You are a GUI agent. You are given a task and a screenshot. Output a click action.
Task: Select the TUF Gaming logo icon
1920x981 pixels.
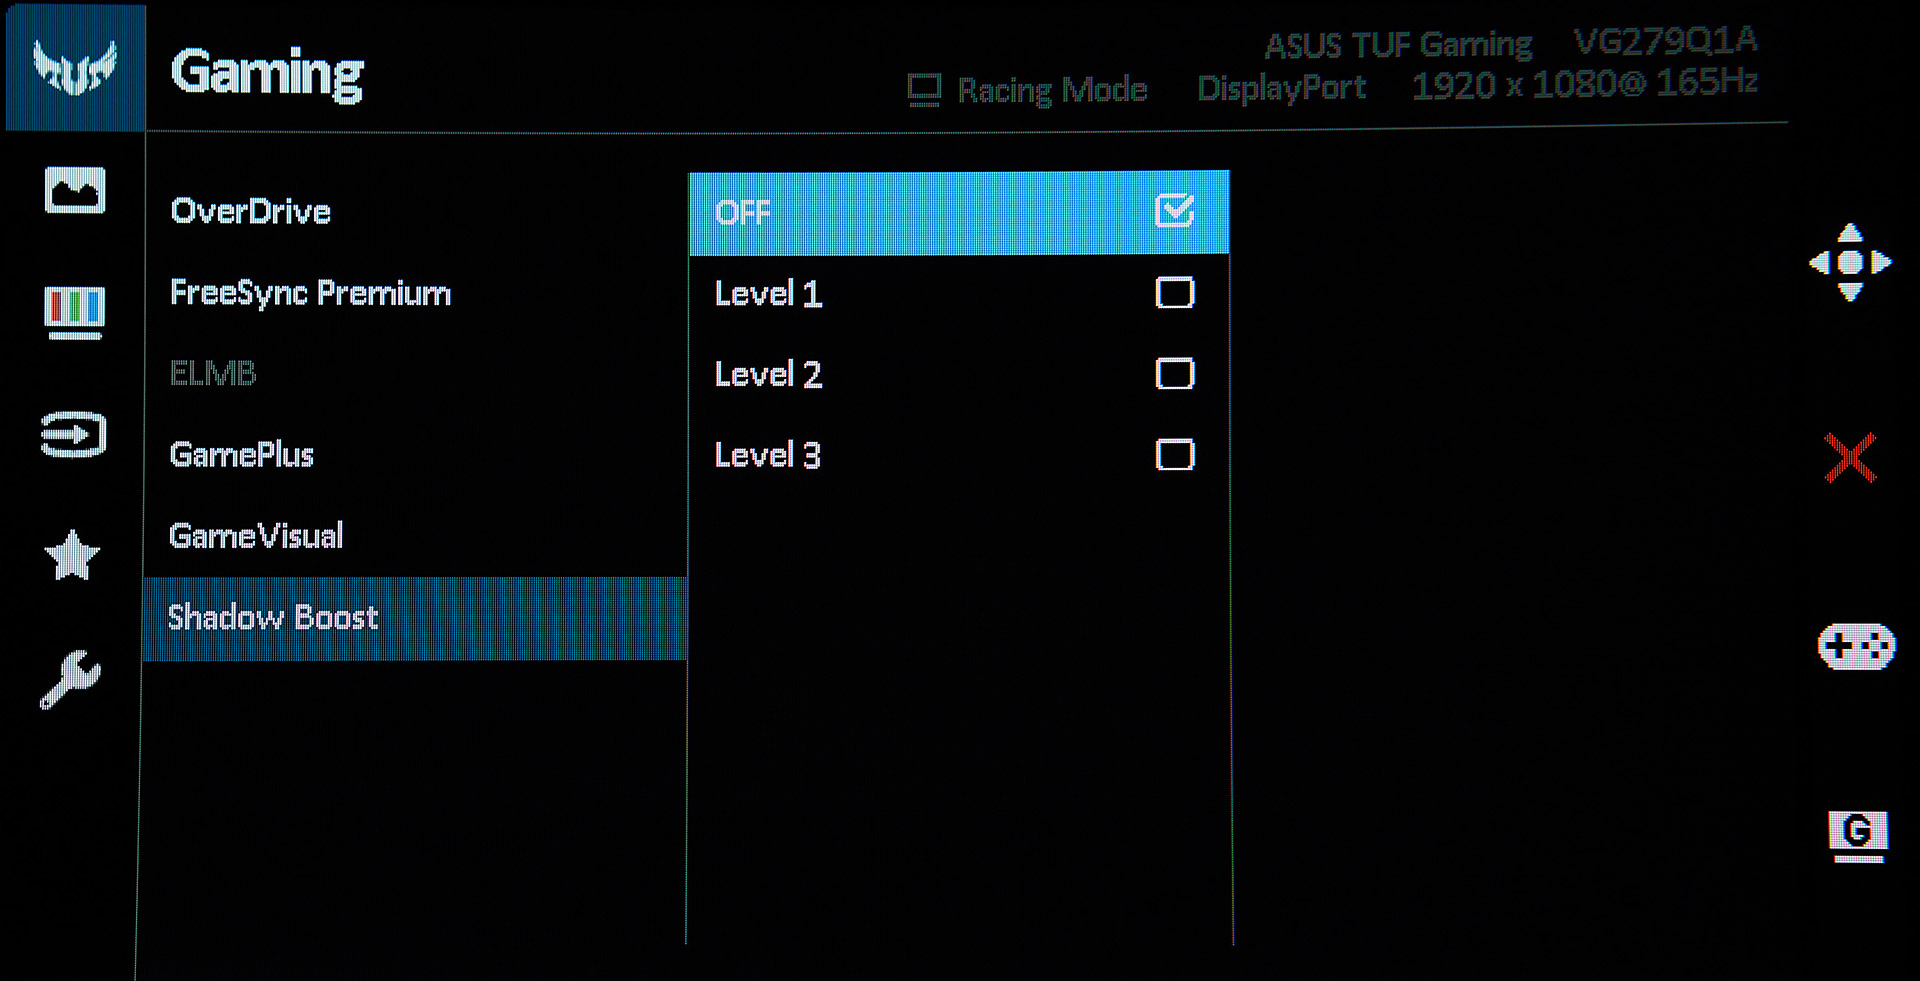click(x=75, y=67)
